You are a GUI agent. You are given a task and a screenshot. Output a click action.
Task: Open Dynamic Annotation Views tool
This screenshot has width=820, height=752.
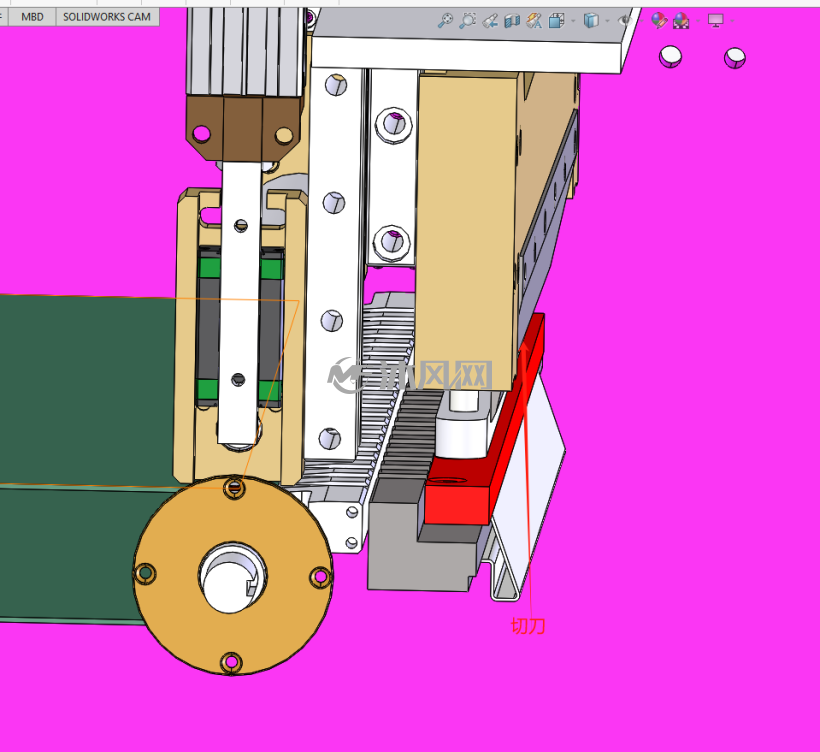tap(534, 21)
